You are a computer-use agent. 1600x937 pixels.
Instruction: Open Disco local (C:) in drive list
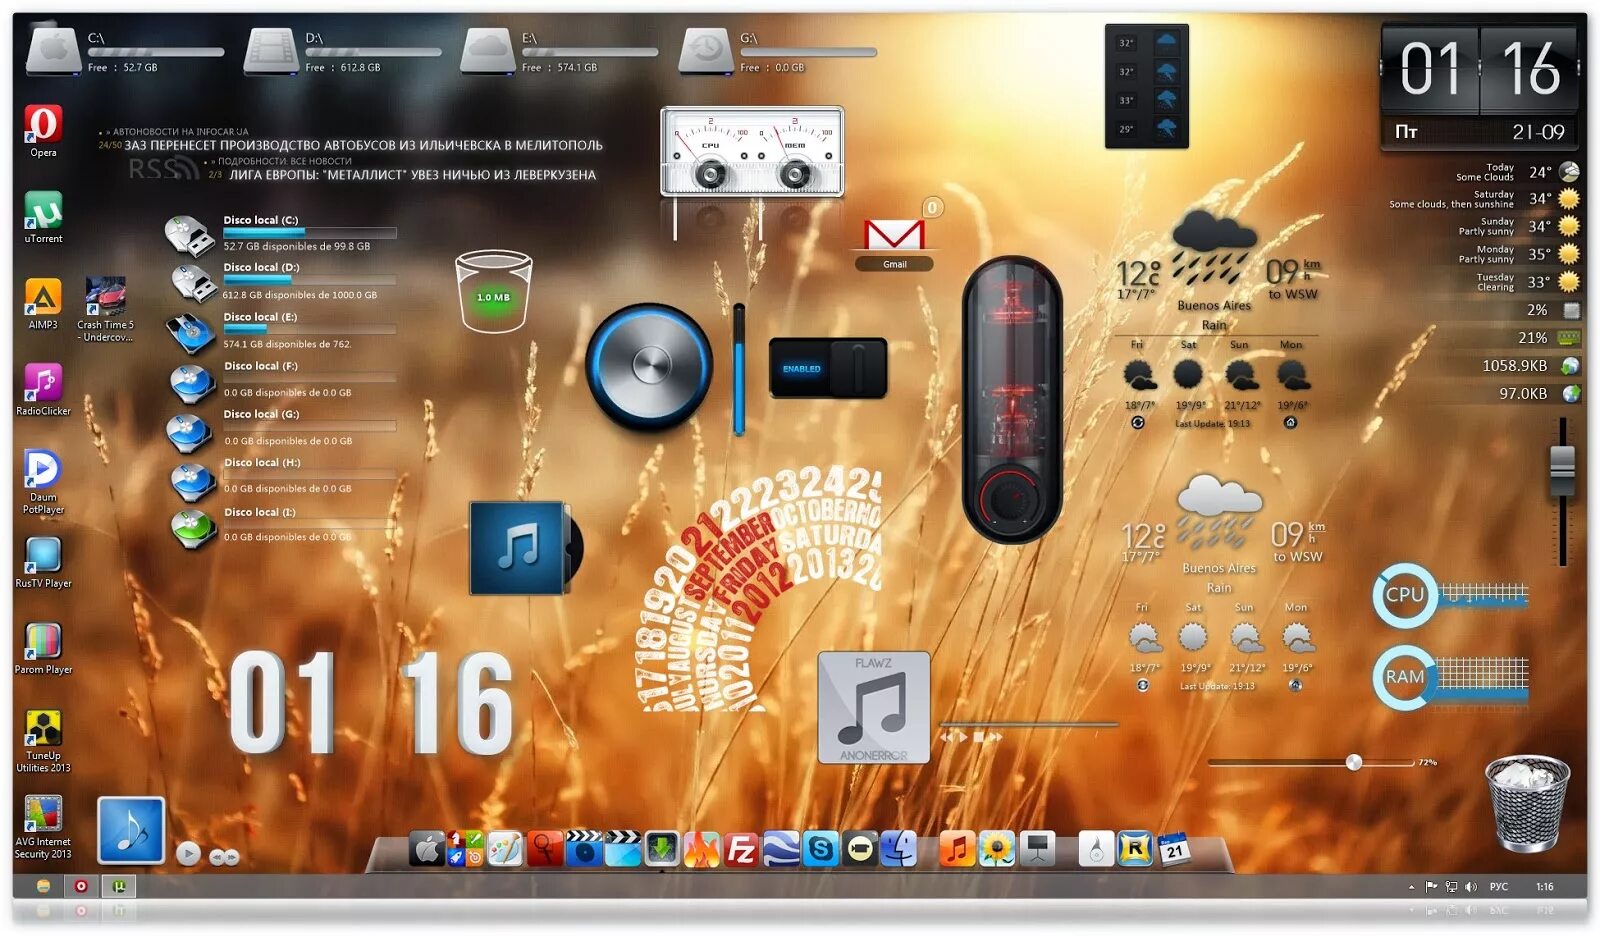pos(281,233)
